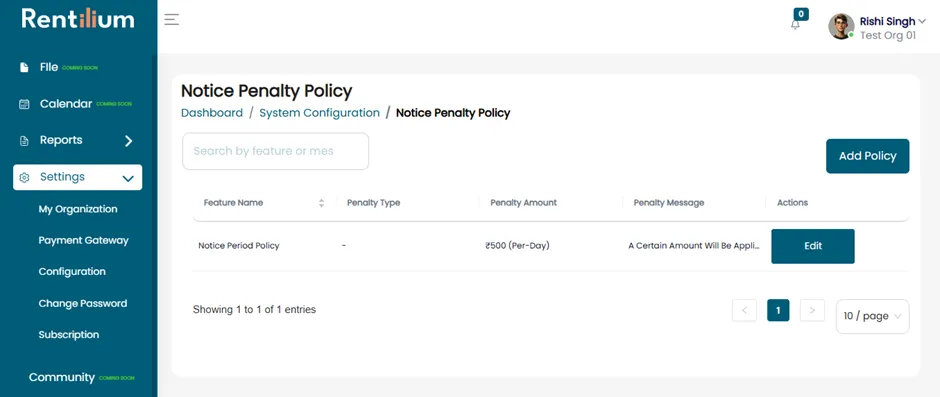Collapse the Settings submenu chevron
Viewport: 940px width, 397px height.
tap(128, 178)
